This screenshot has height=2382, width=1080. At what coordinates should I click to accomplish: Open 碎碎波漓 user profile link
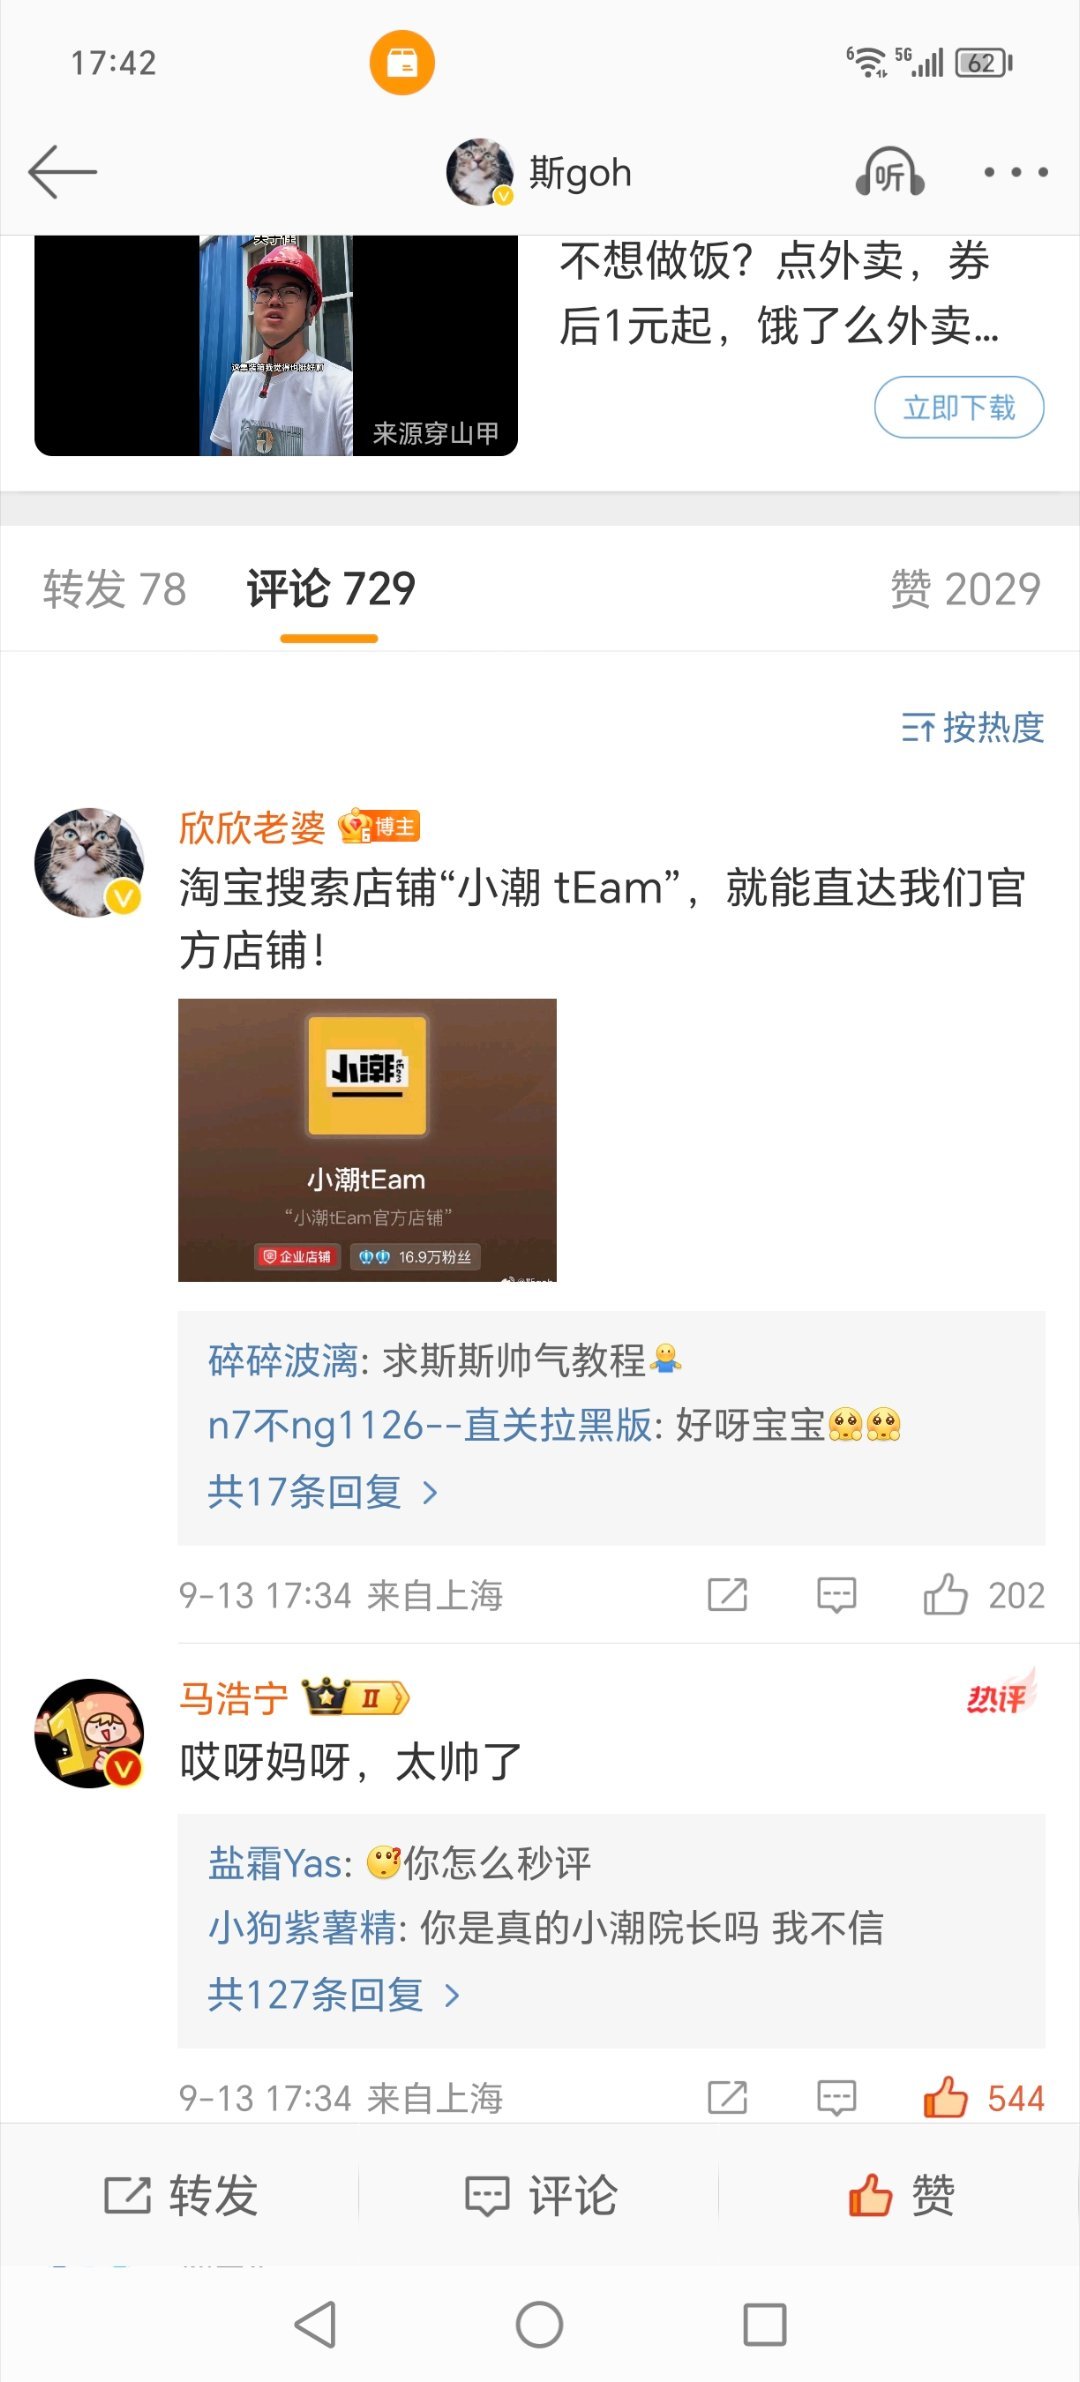coord(282,1361)
